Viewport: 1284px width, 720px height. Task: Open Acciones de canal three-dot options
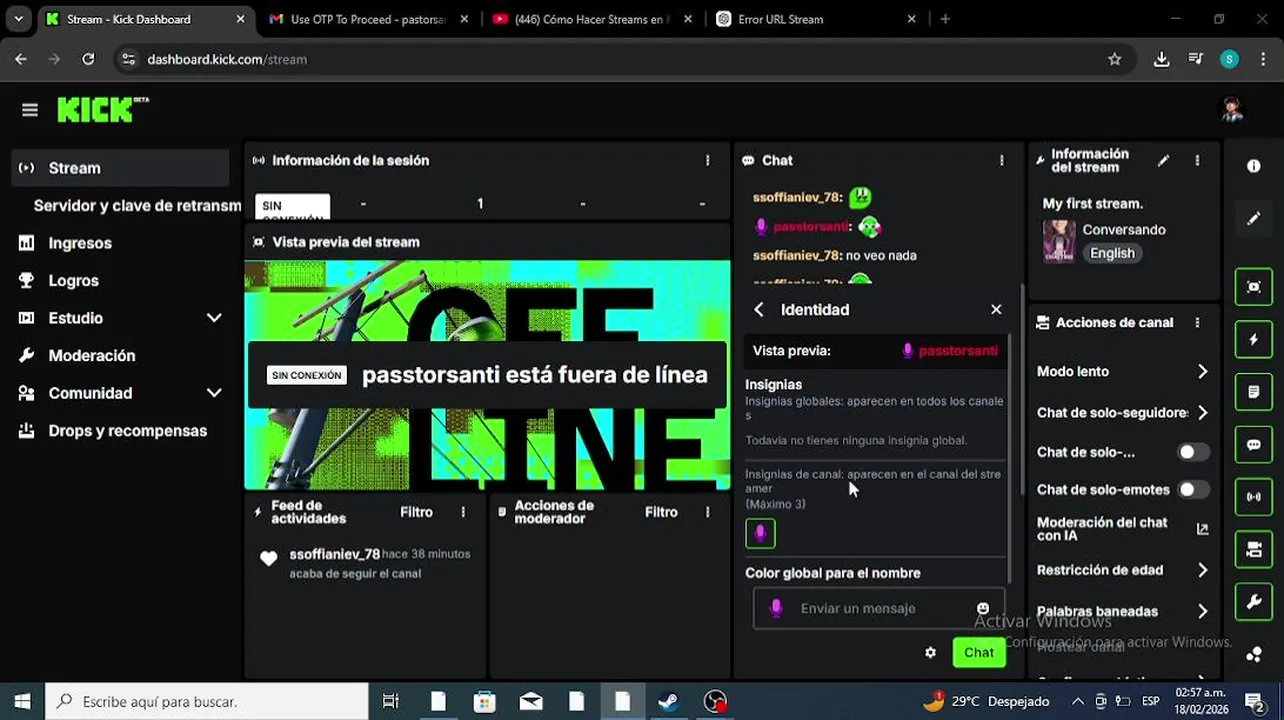[x=1197, y=322]
